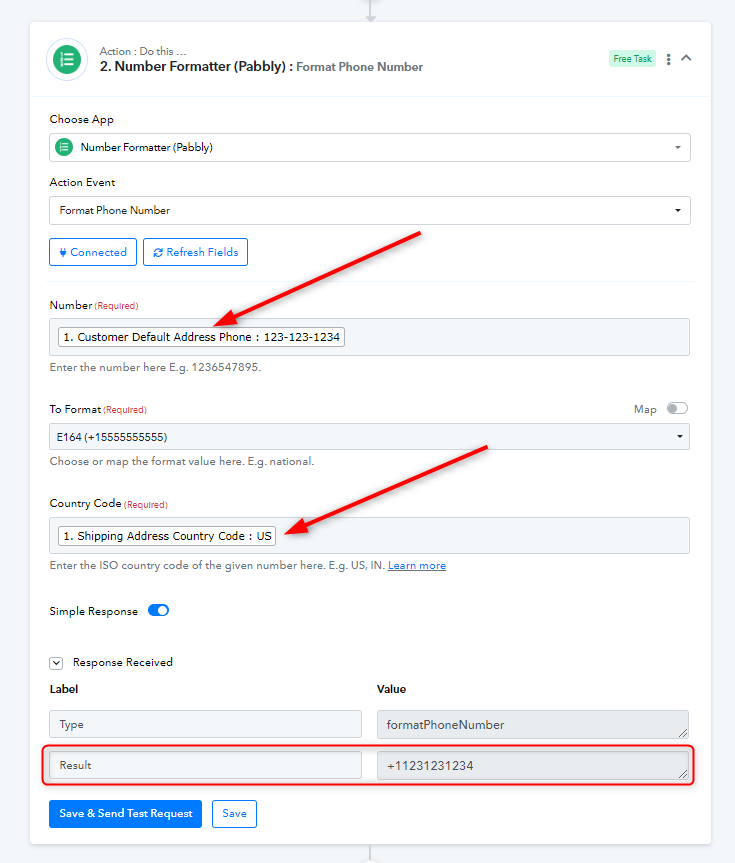Click the Number Formatter app icon in header

pyautogui.click(x=67, y=59)
